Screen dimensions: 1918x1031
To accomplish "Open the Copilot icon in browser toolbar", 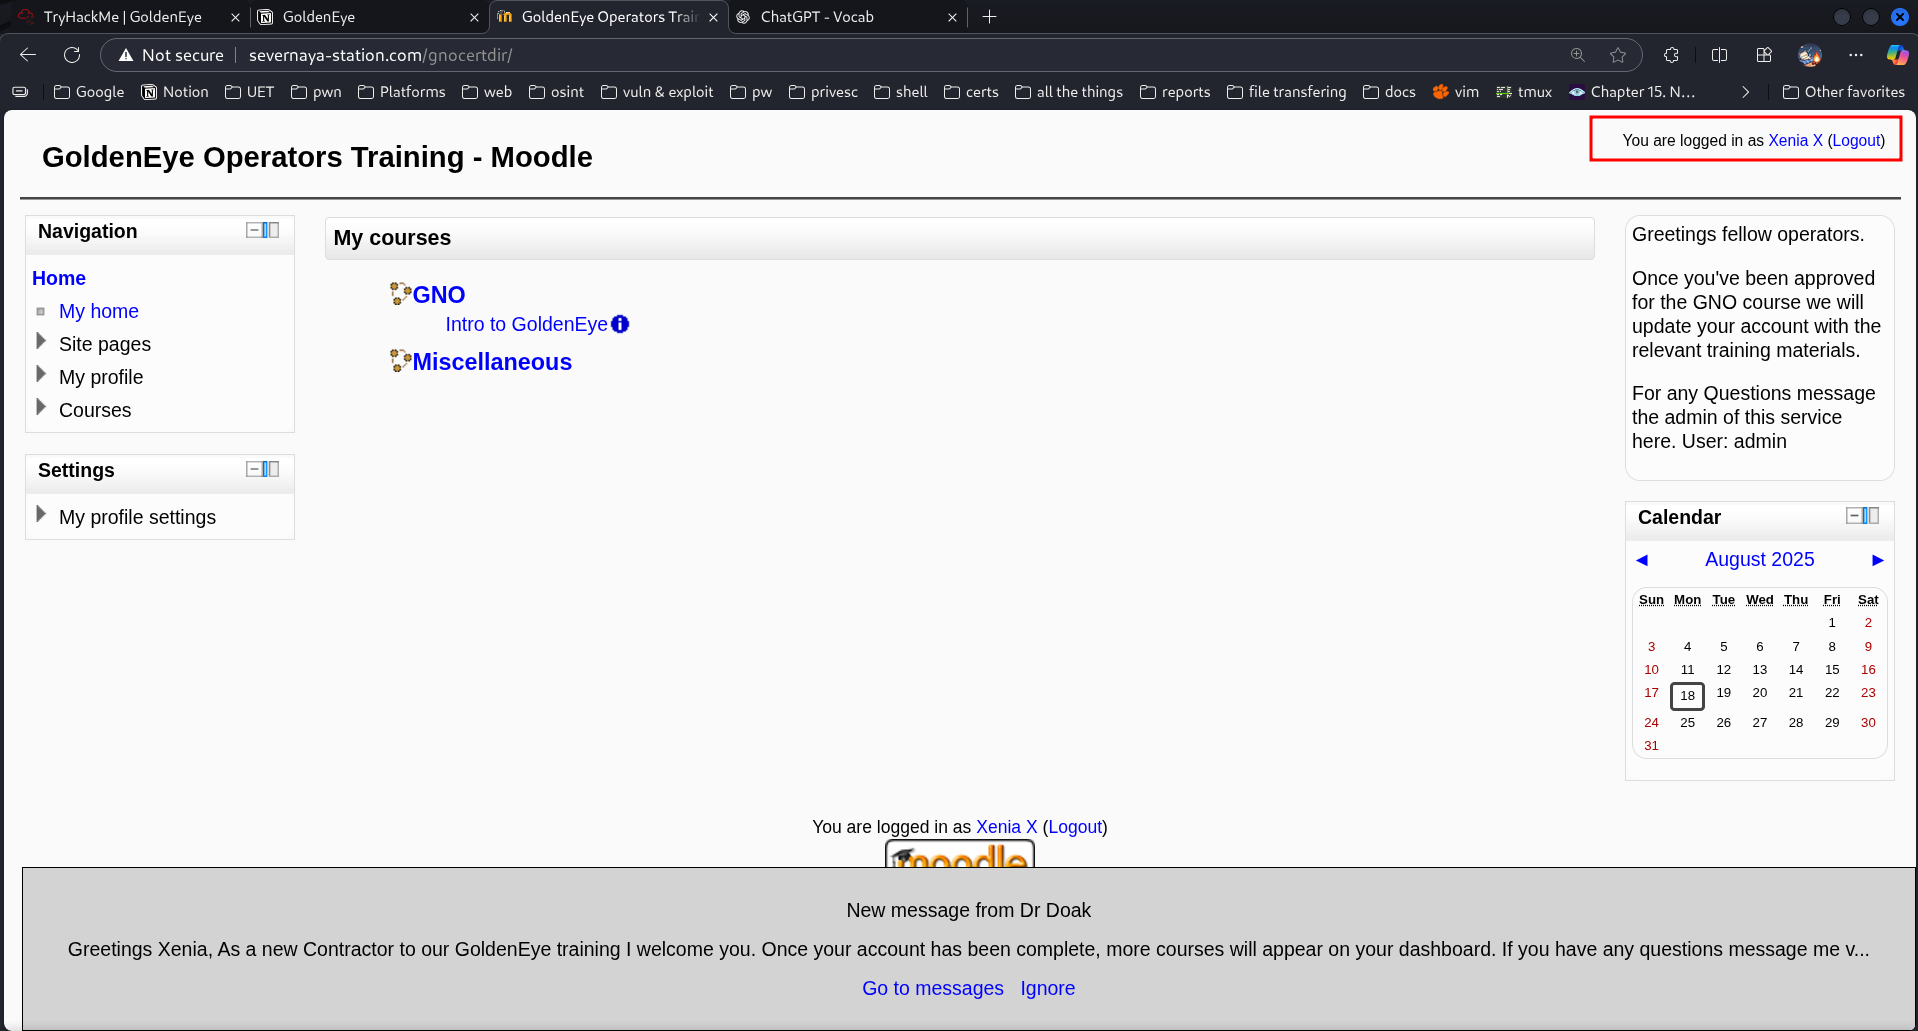I will pos(1896,55).
